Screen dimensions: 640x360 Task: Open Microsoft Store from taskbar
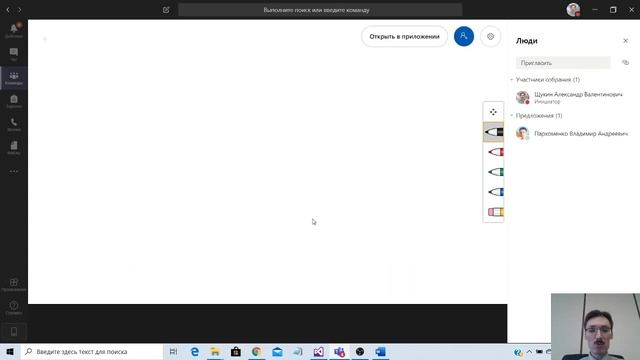pos(236,351)
